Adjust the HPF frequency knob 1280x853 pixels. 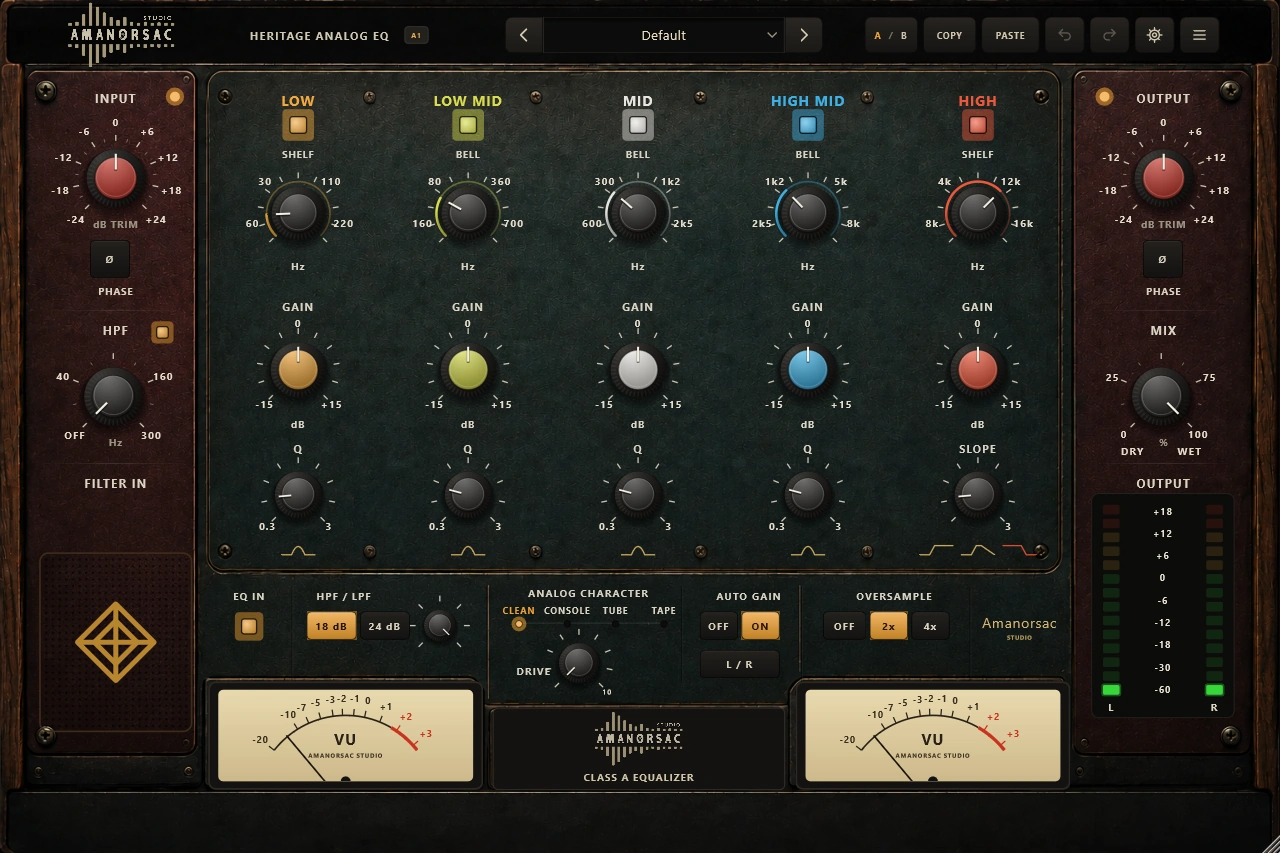tap(113, 397)
